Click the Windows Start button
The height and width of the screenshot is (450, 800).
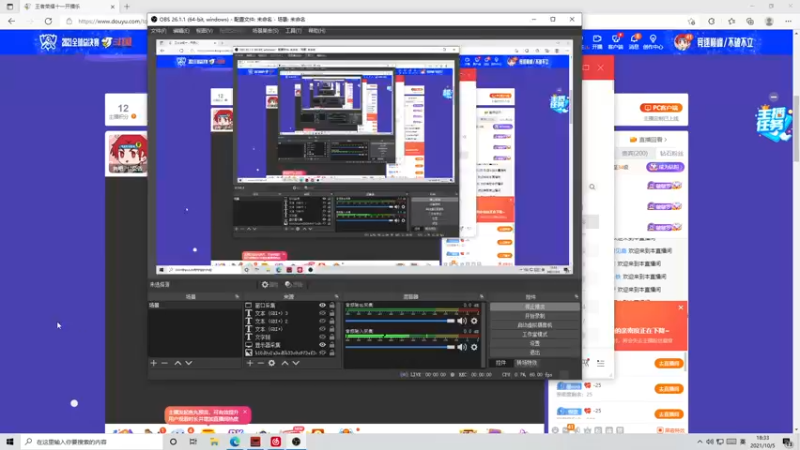(x=10, y=441)
